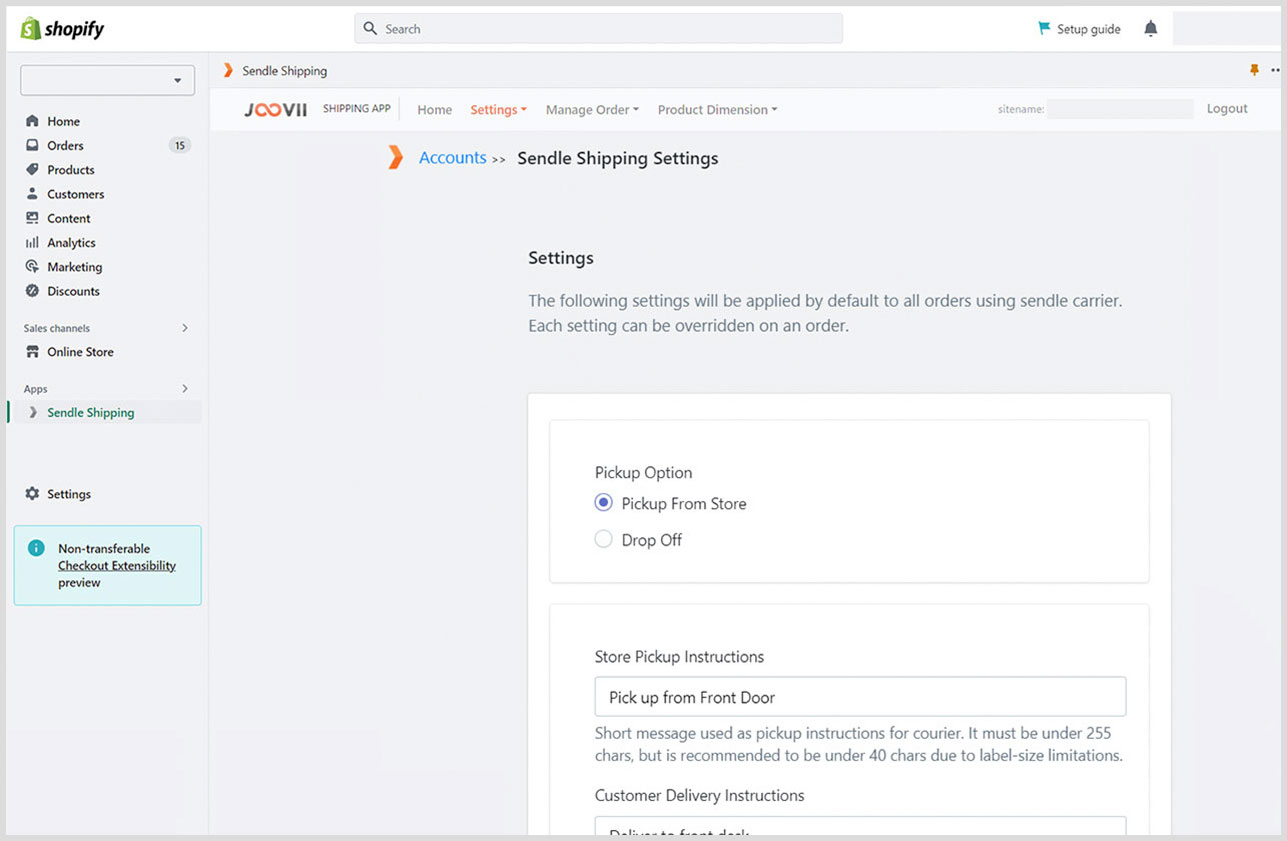1287x841 pixels.
Task: Click the Discounts percent icon
Action: [x=32, y=291]
